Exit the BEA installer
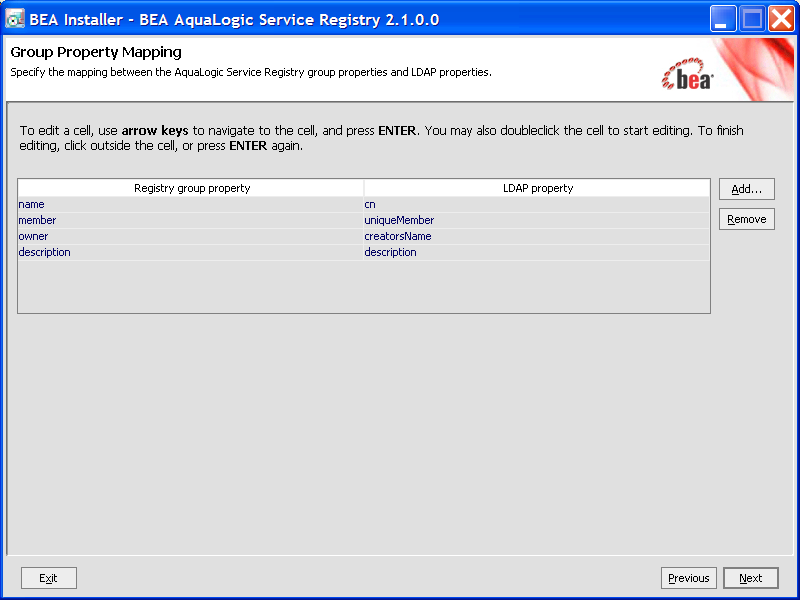800x600 pixels. pyautogui.click(x=48, y=578)
